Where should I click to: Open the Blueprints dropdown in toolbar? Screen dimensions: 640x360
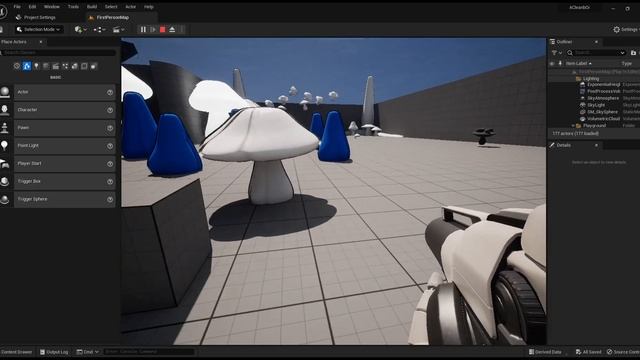99,29
